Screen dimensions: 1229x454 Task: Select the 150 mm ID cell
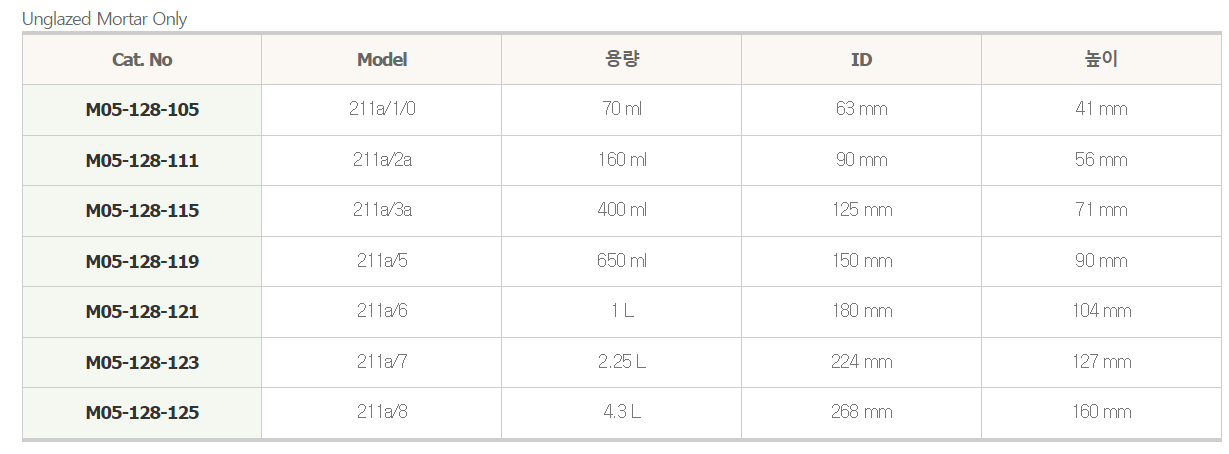862,262
